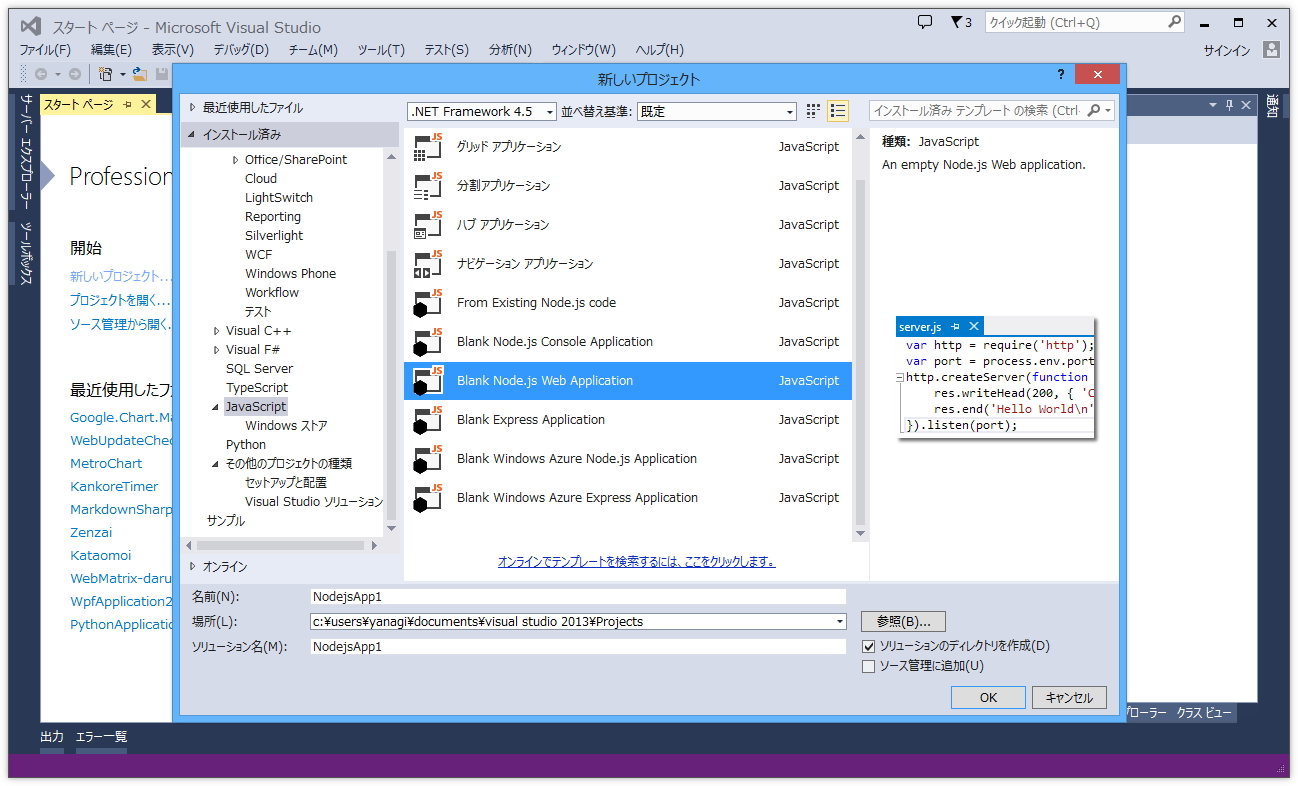
Task: Click the Blank Express Application icon
Action: (x=428, y=420)
